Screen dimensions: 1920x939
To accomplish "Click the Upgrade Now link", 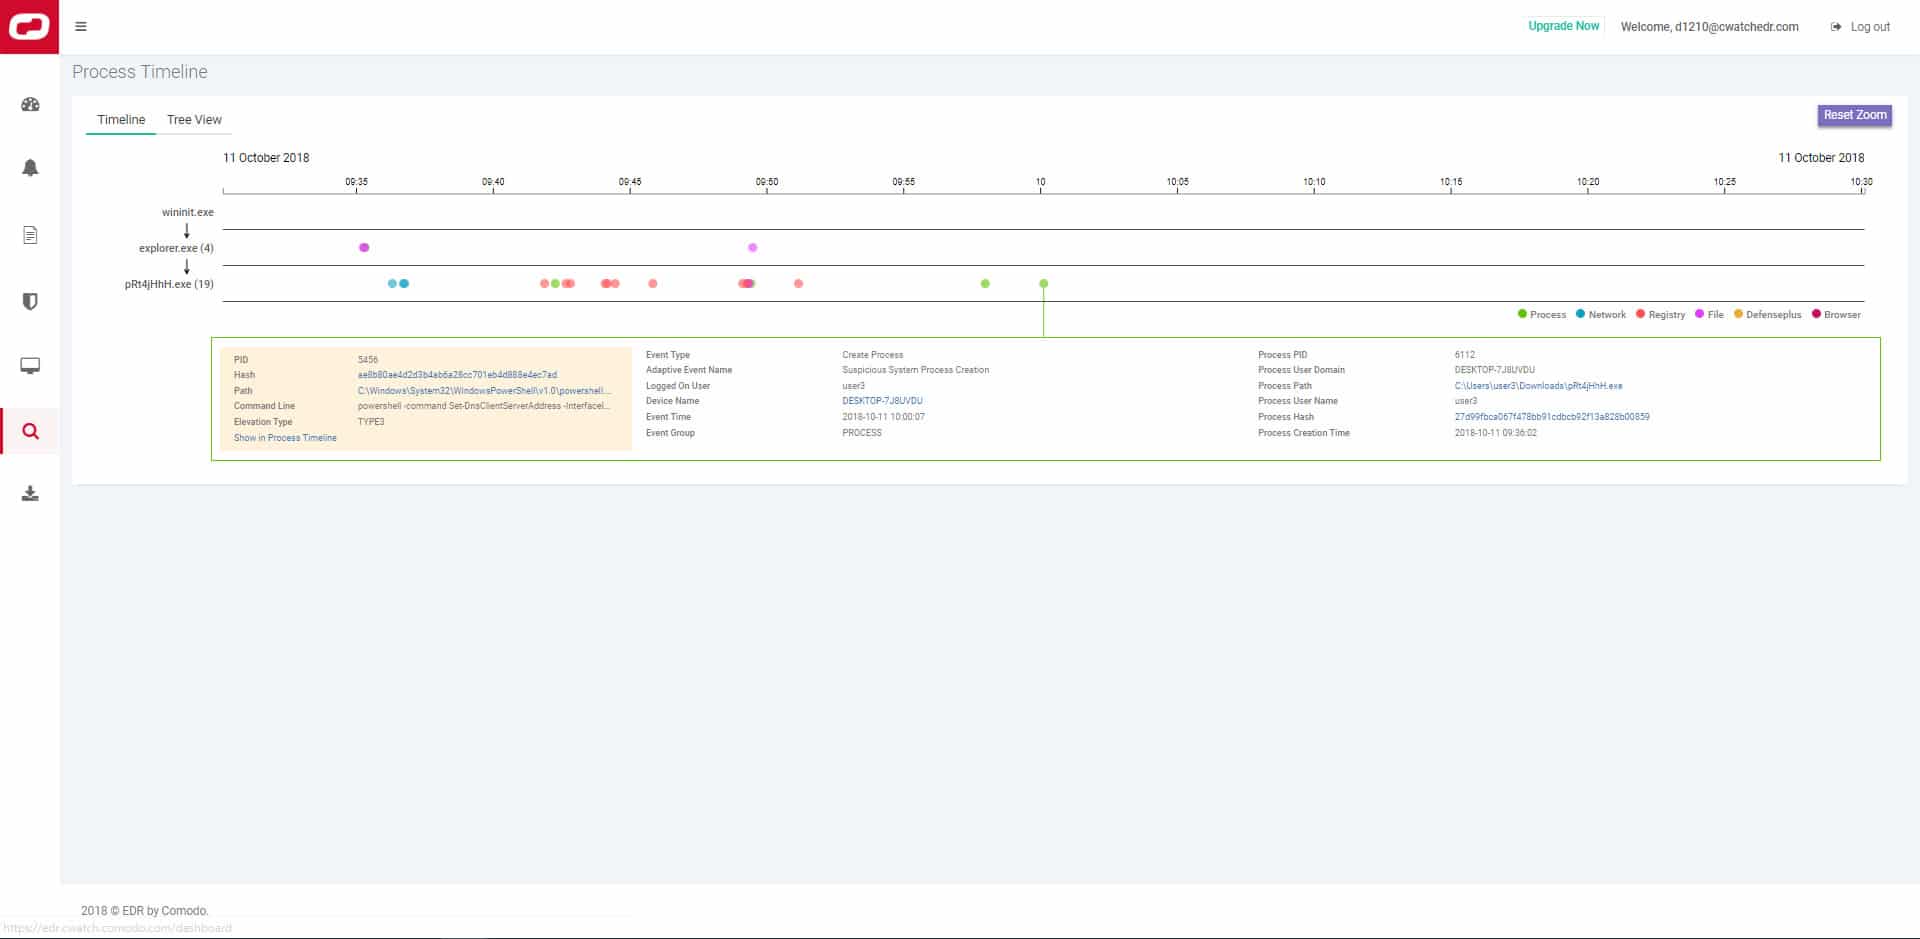I will point(1563,26).
